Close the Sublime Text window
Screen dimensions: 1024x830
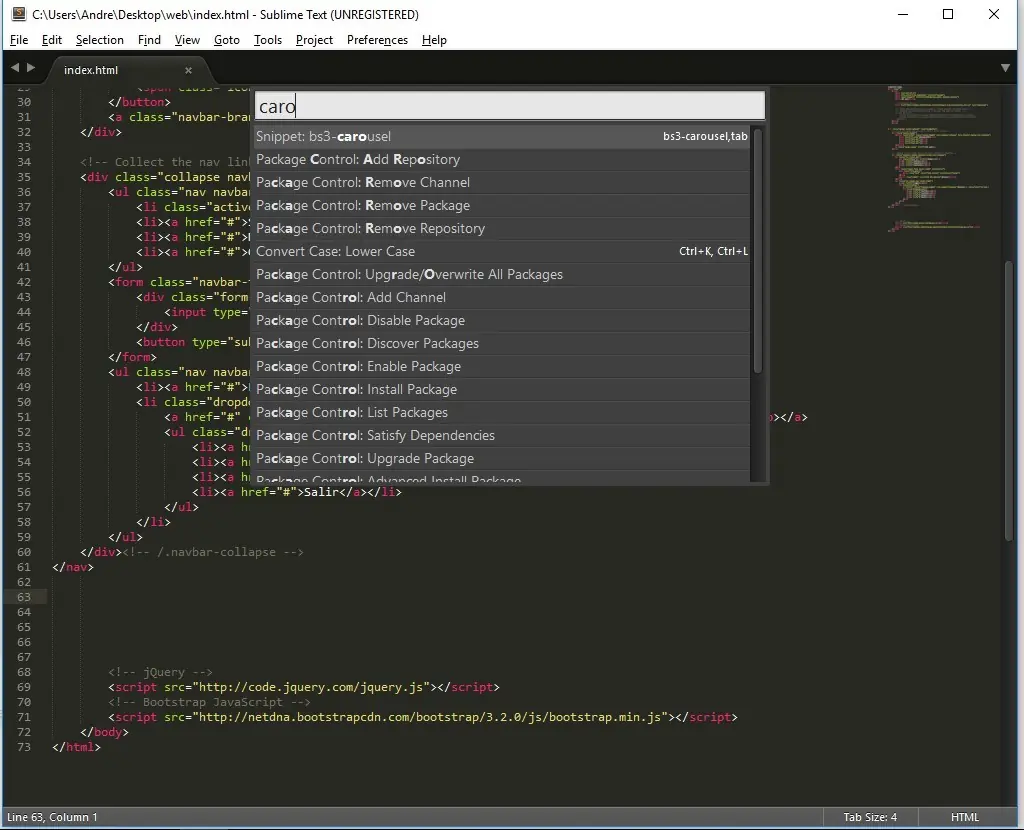pos(994,14)
